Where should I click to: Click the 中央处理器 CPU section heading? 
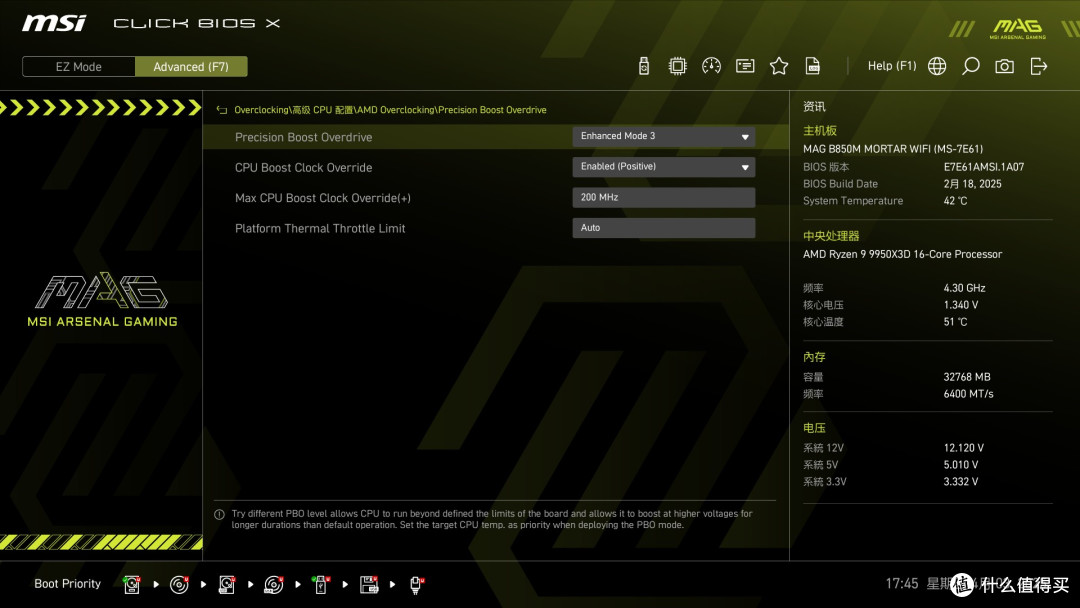click(x=831, y=235)
